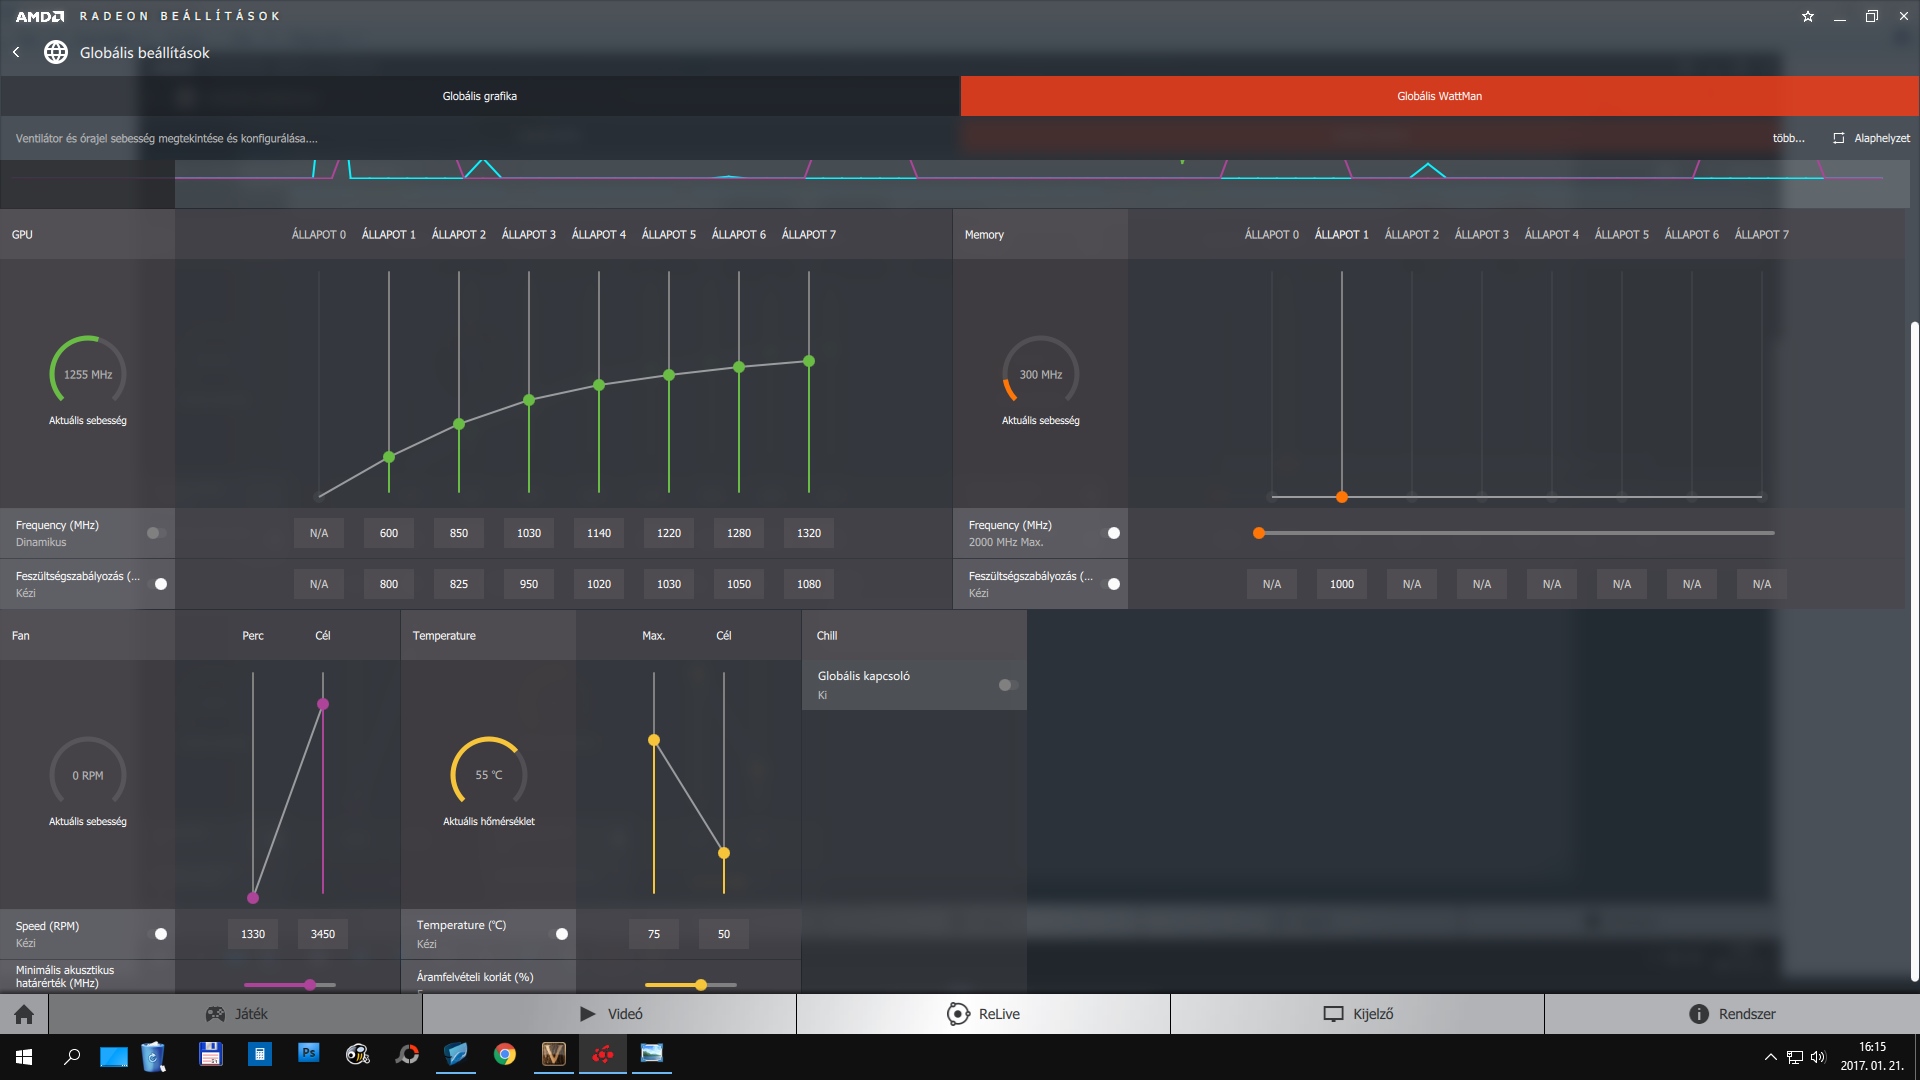Viewport: 1920px width, 1080px height.
Task: Click fan minimum speed field 1330
Action: pos(253,934)
